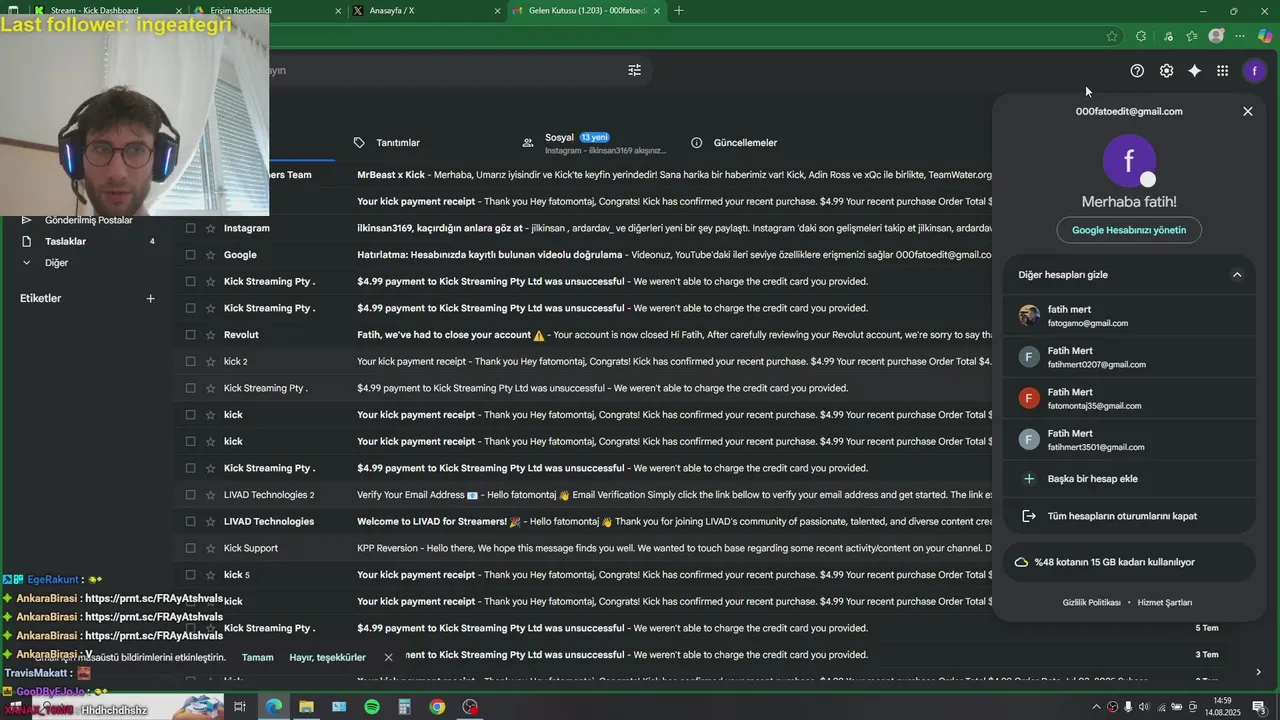Open browser favorites list icon
This screenshot has height=720, width=1280.
pyautogui.click(x=1192, y=36)
